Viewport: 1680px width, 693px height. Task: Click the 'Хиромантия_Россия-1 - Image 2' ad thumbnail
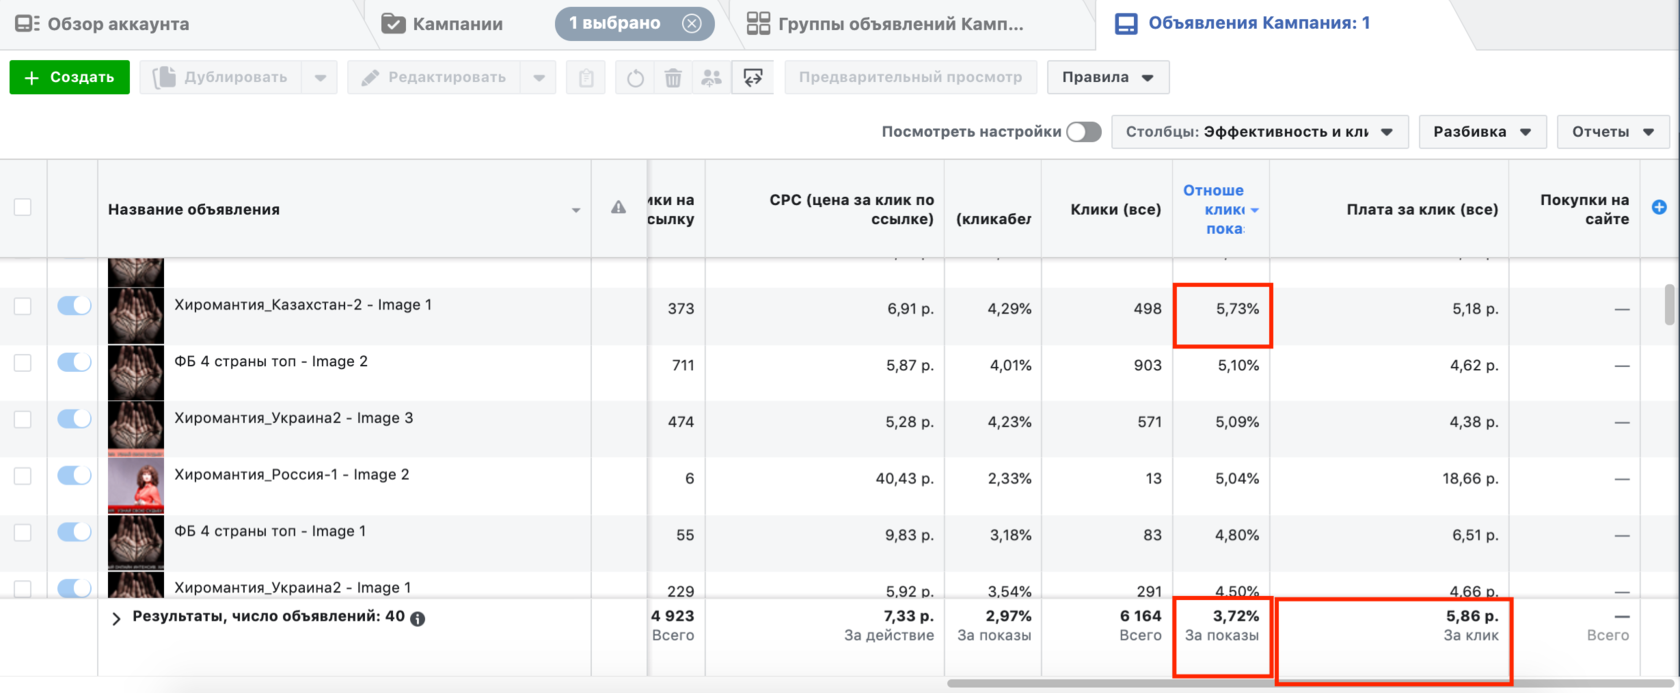pyautogui.click(x=136, y=482)
